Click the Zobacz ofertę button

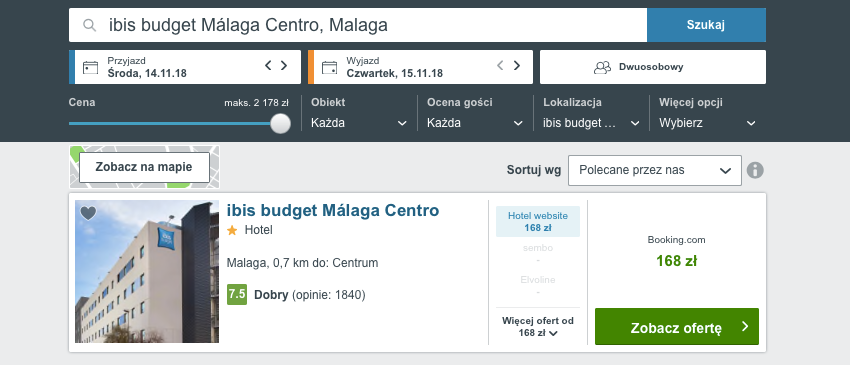[677, 326]
